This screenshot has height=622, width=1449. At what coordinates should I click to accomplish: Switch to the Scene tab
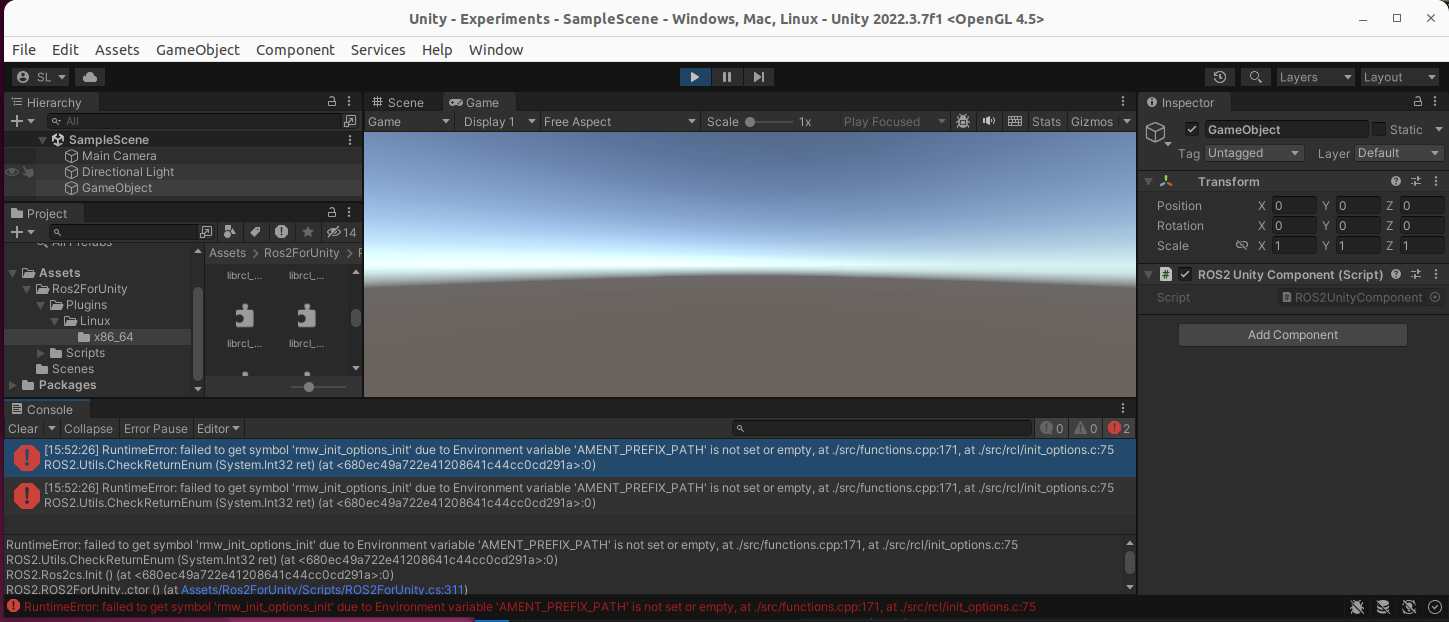399,101
